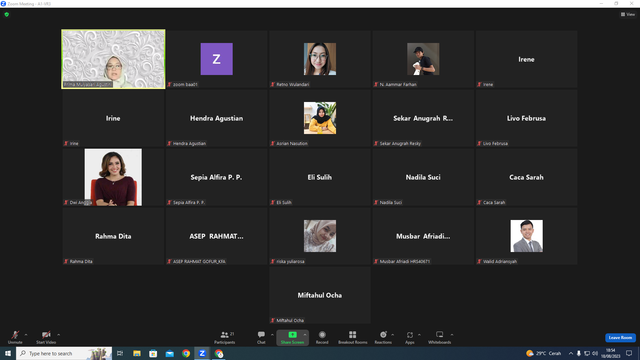Select the Rahma Dita tile

click(x=113, y=236)
